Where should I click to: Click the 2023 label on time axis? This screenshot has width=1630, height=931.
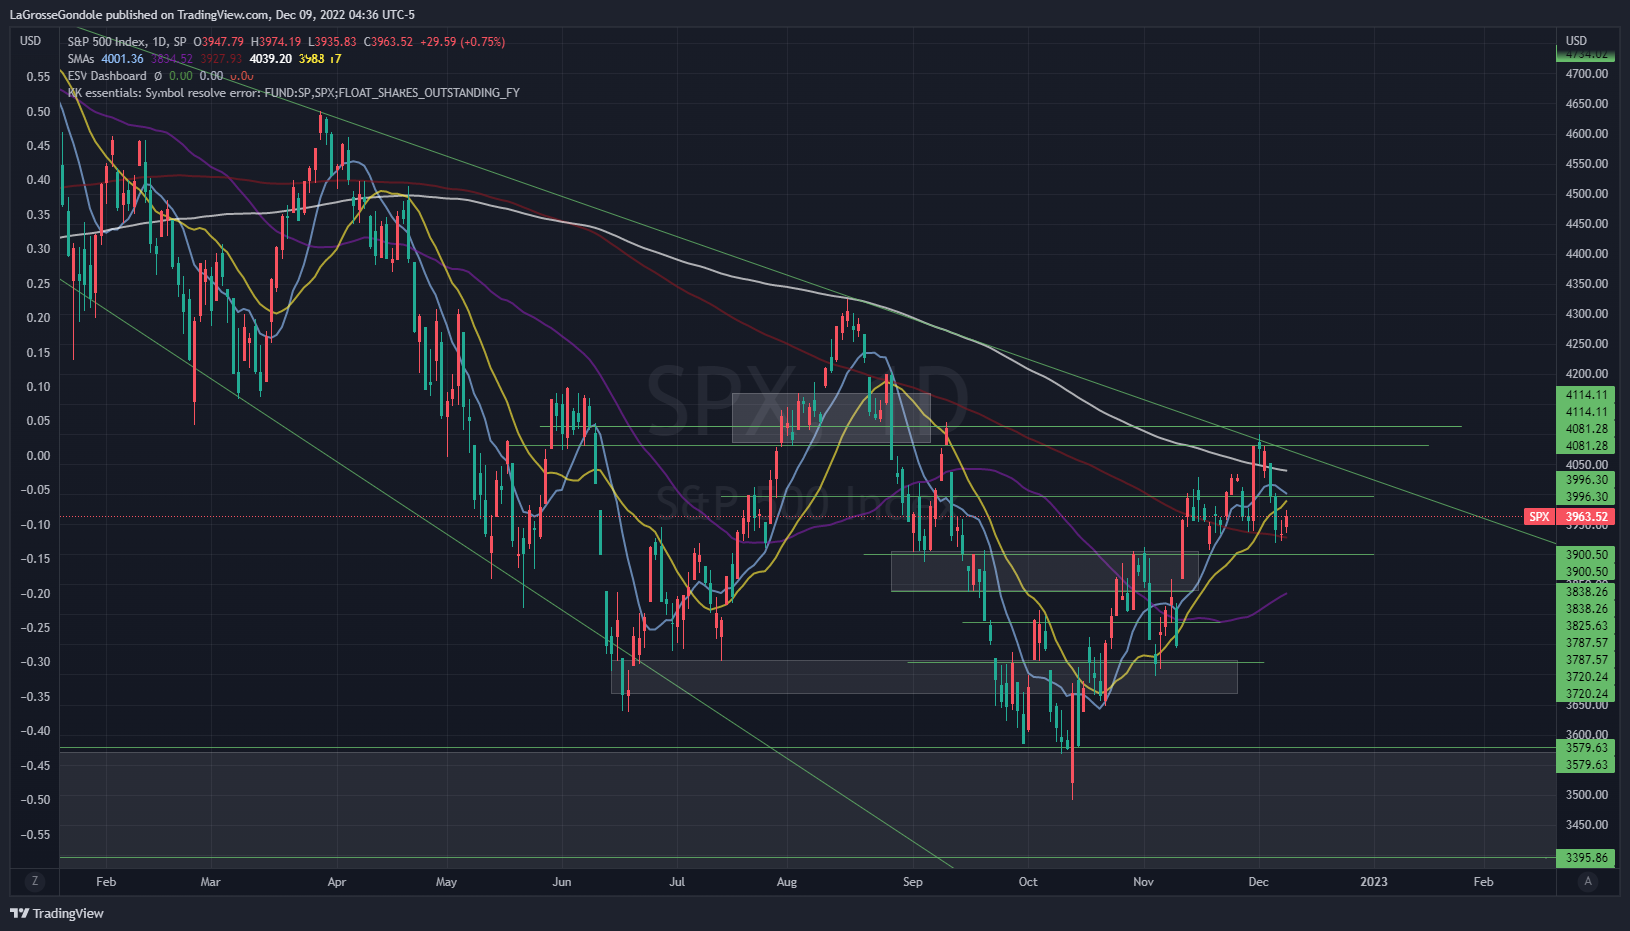click(x=1374, y=882)
